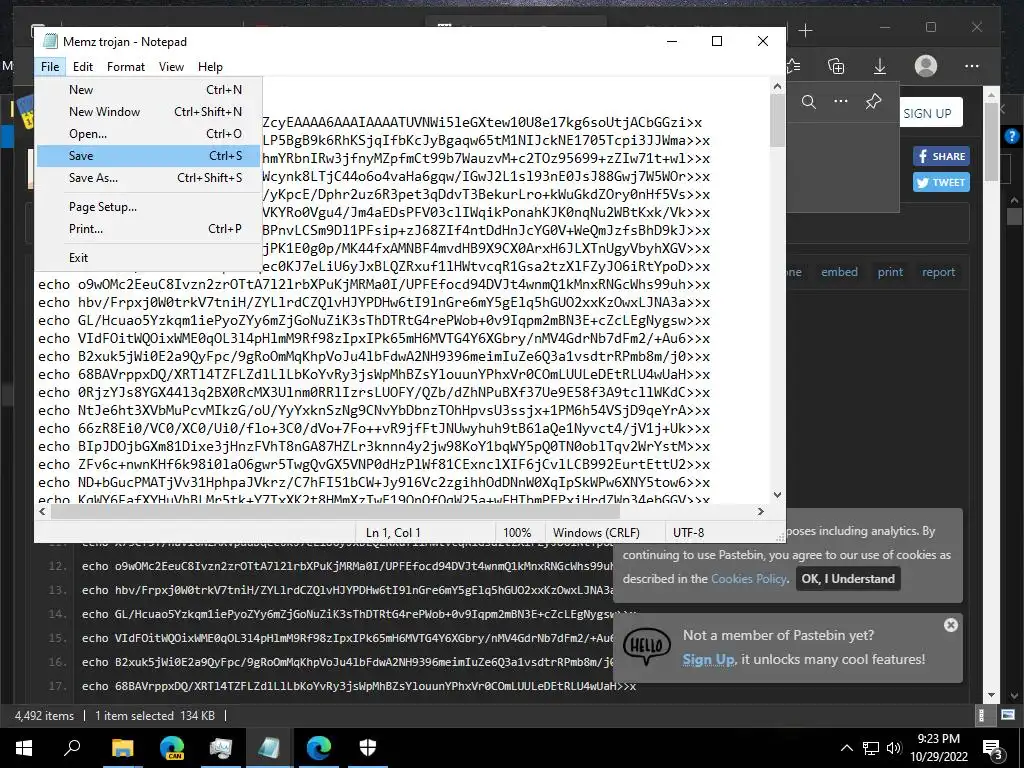Screen dimensions: 1024x768
Task: Select Page Setup... in the File menu
Action: point(149,207)
